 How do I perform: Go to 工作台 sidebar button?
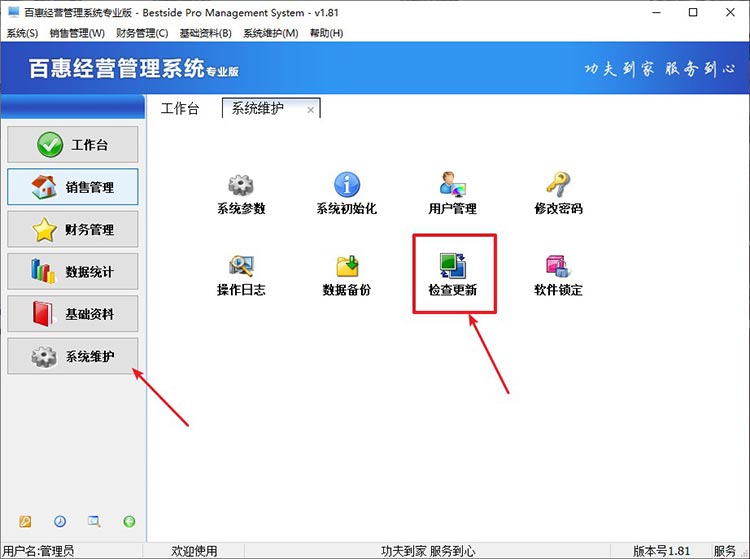click(73, 144)
